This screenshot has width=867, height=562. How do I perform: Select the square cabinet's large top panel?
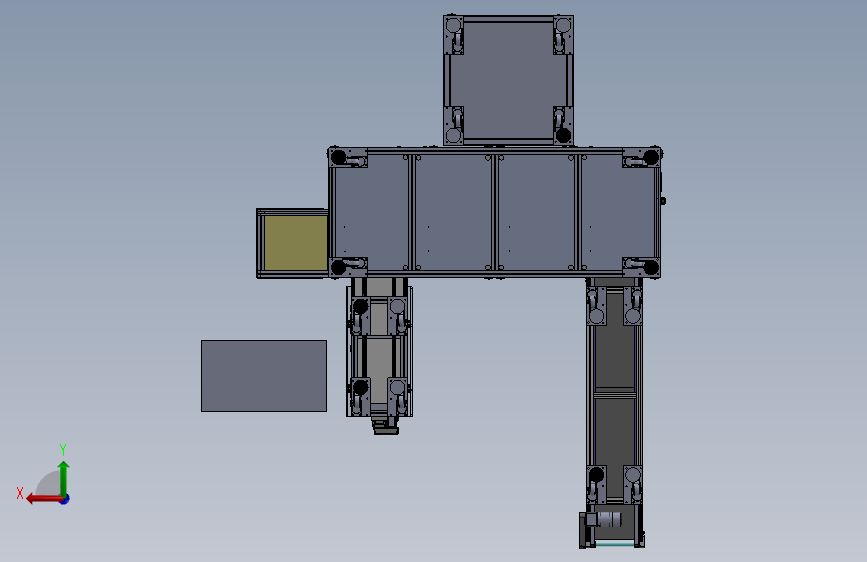coord(508,80)
